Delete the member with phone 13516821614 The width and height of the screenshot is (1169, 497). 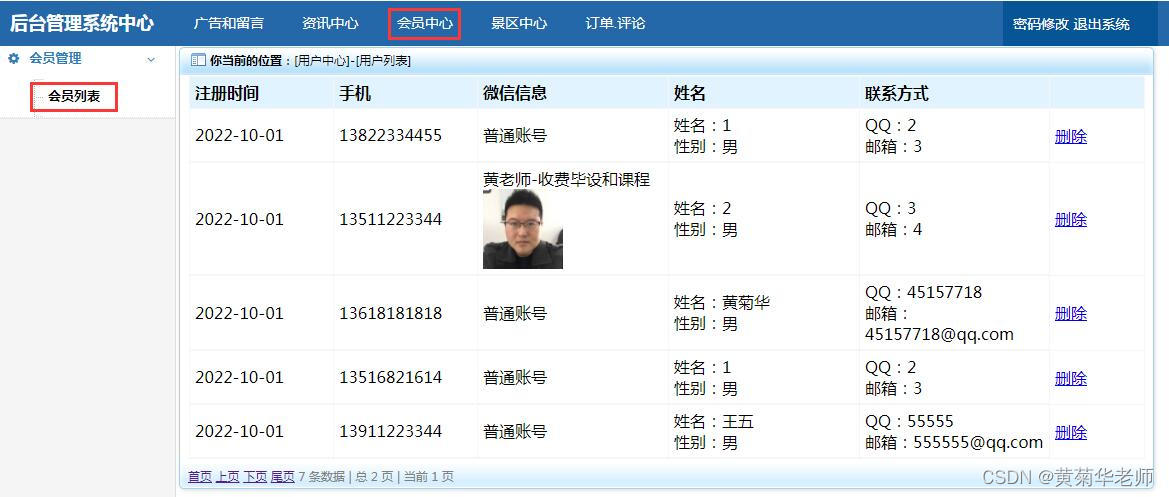[1071, 379]
